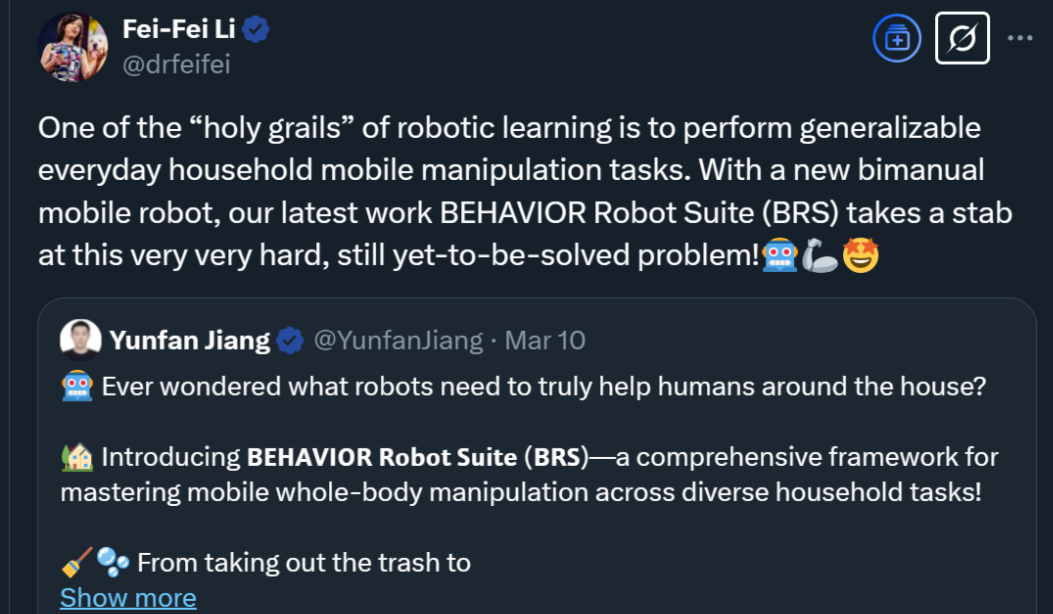Open Yunfan Jiang's name in quoted post
1053x614 pixels.
(x=190, y=340)
